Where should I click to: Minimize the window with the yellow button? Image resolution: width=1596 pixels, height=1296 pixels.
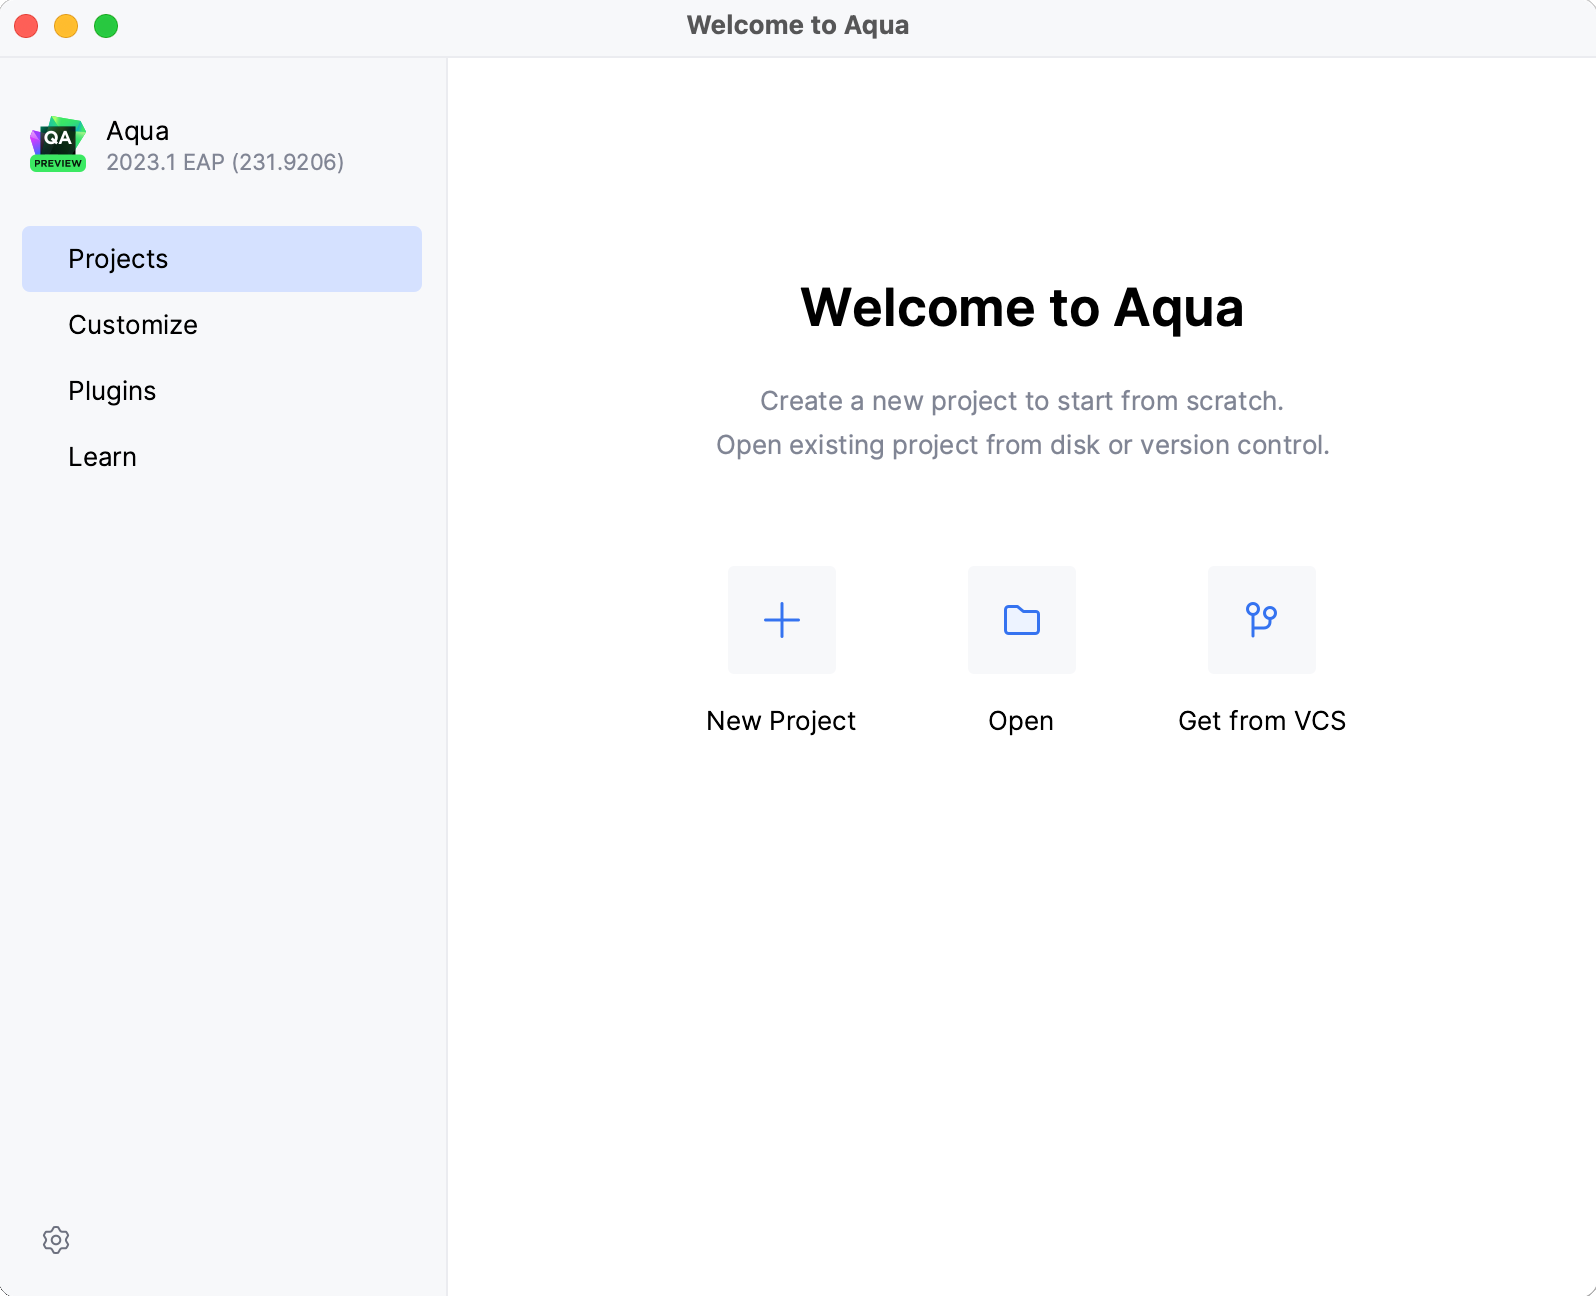point(66,26)
